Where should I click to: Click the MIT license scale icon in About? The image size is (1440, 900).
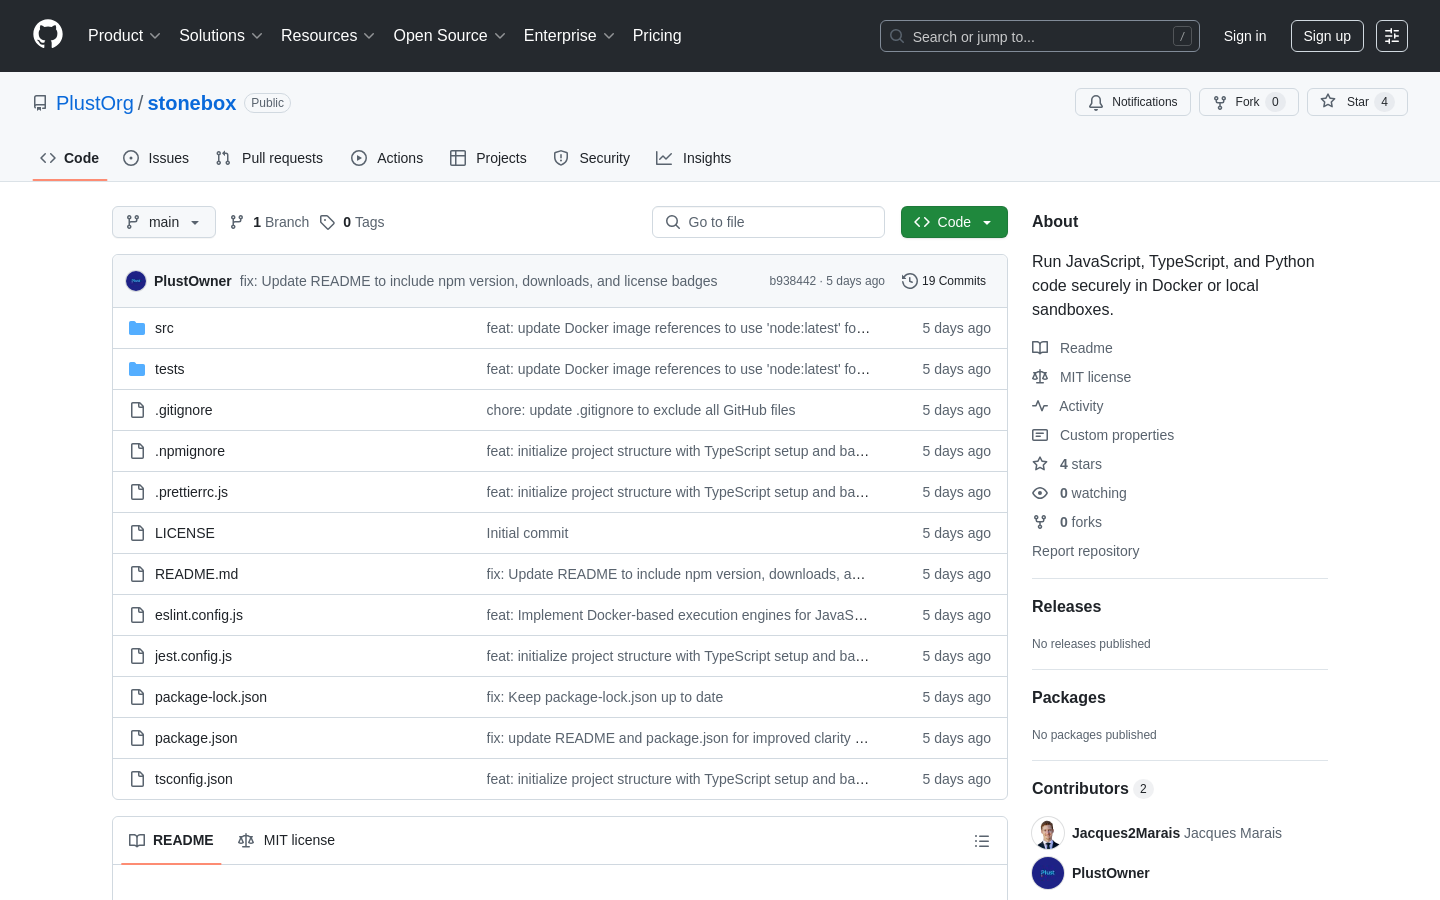click(1040, 377)
